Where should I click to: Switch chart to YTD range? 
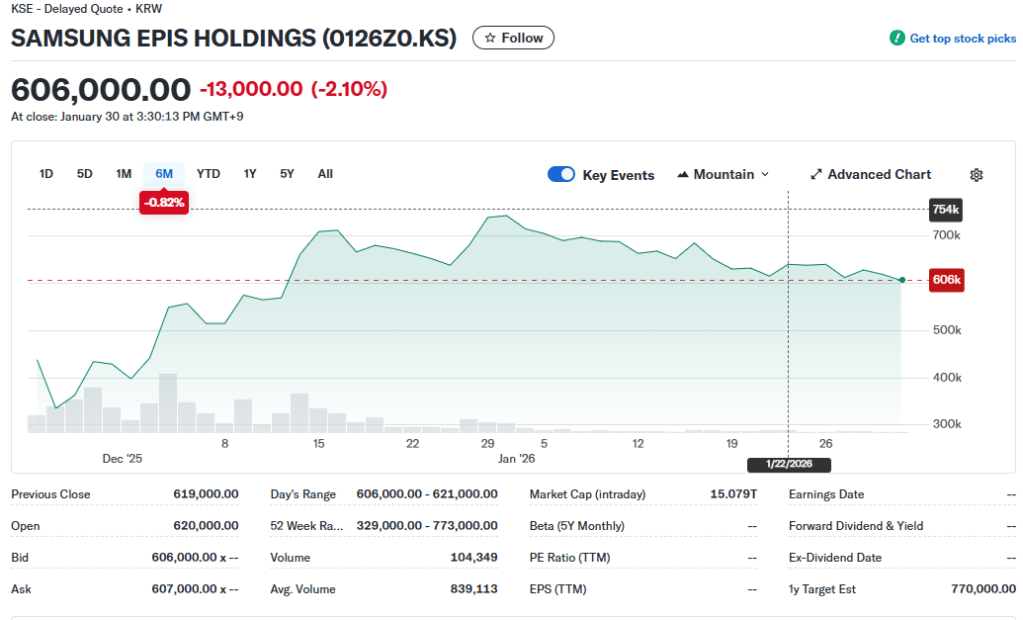click(x=208, y=174)
